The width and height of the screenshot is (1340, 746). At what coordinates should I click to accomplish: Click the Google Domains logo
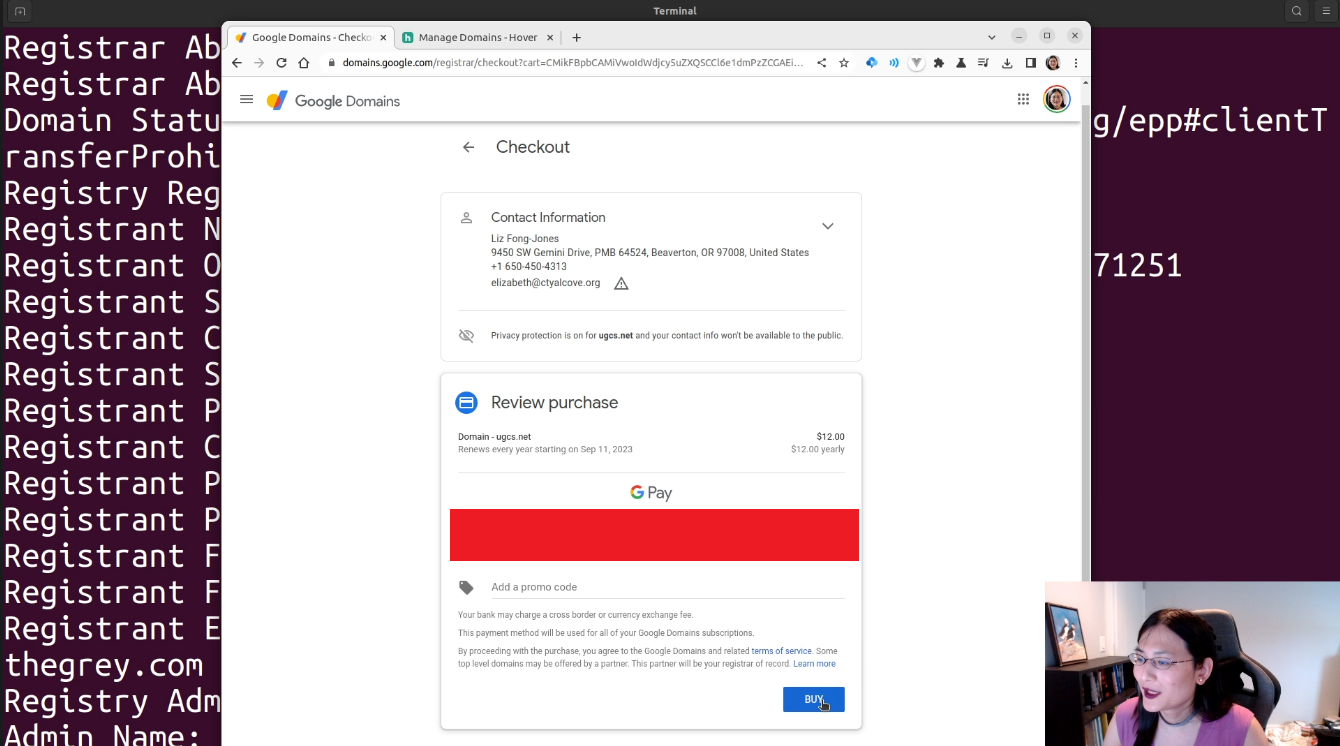point(333,101)
